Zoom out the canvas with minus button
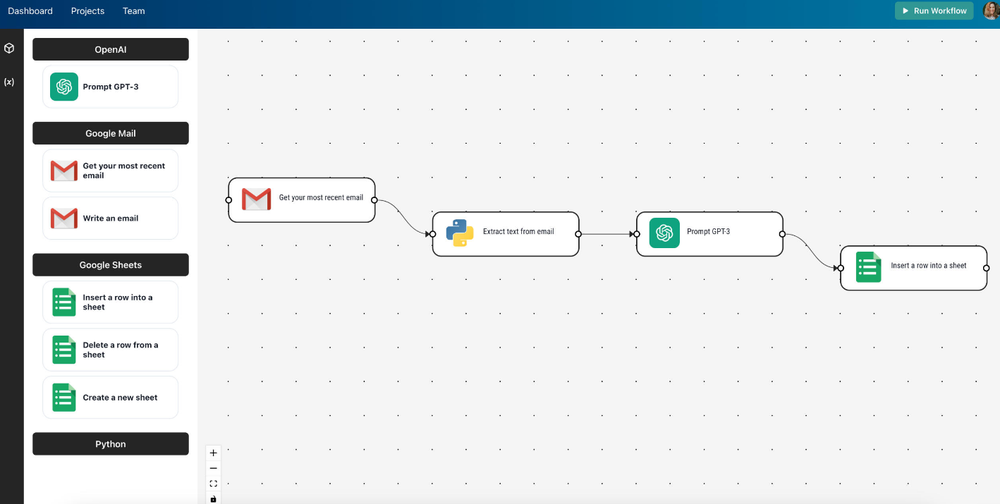 pos(213,468)
